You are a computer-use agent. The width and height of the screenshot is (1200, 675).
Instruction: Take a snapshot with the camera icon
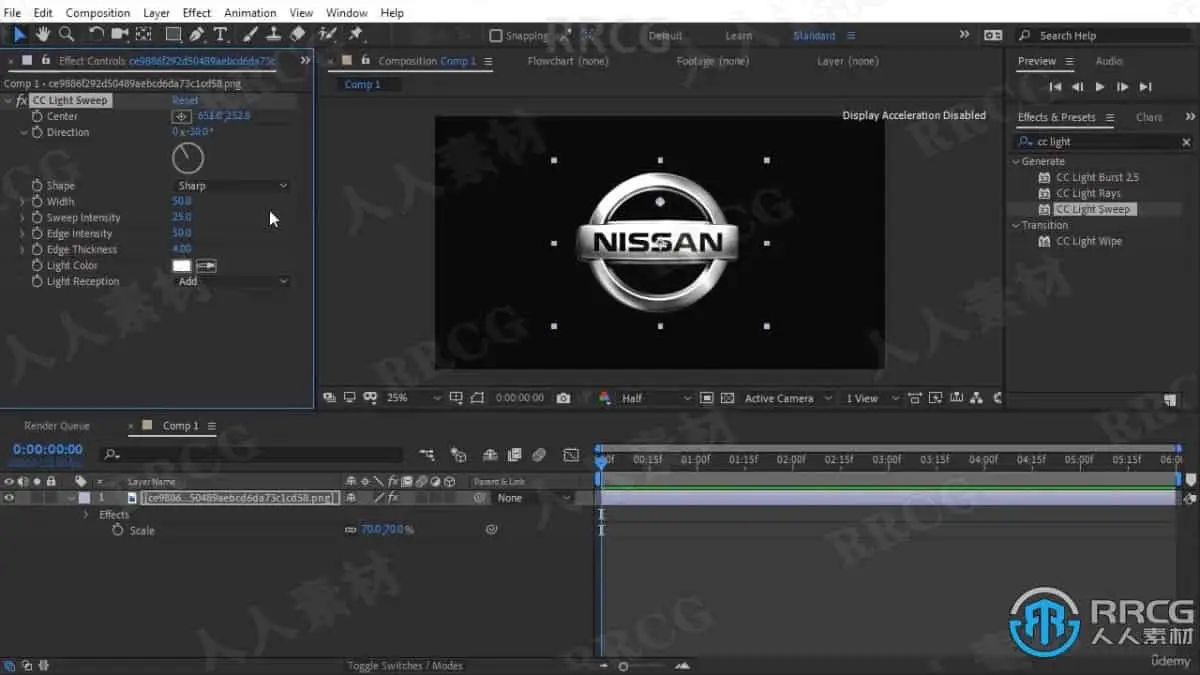(x=563, y=398)
